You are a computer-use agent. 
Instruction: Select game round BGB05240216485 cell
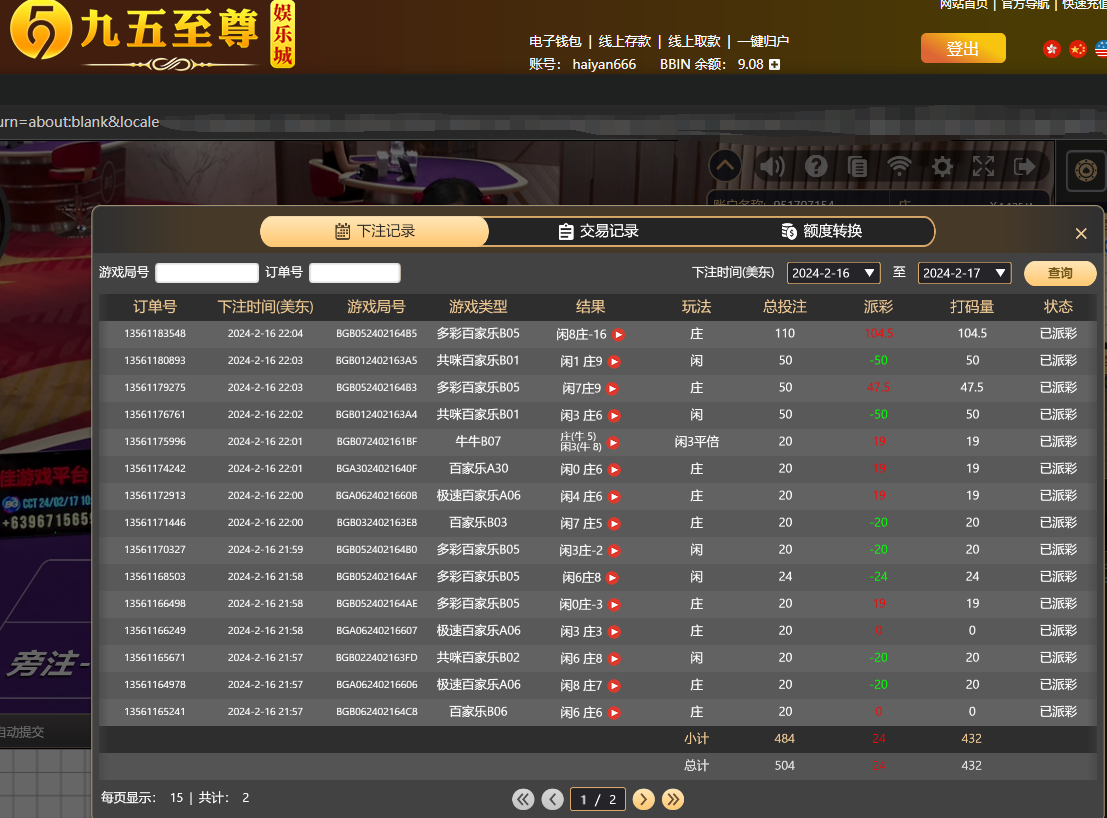(376, 333)
